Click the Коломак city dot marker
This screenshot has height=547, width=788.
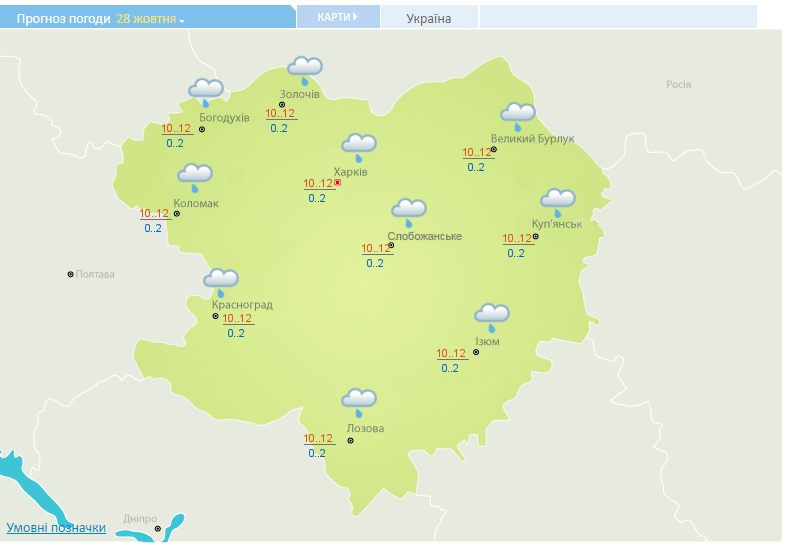[177, 214]
